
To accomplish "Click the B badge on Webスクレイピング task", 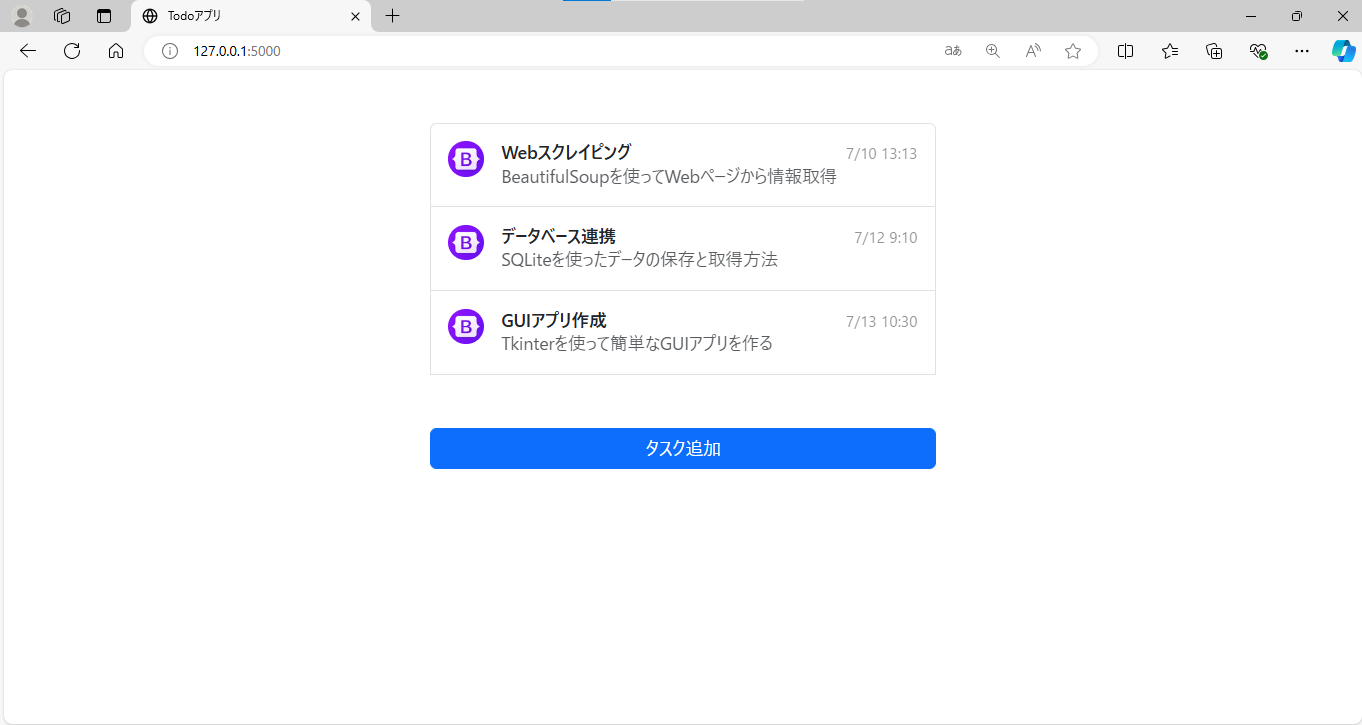I will (x=465, y=159).
